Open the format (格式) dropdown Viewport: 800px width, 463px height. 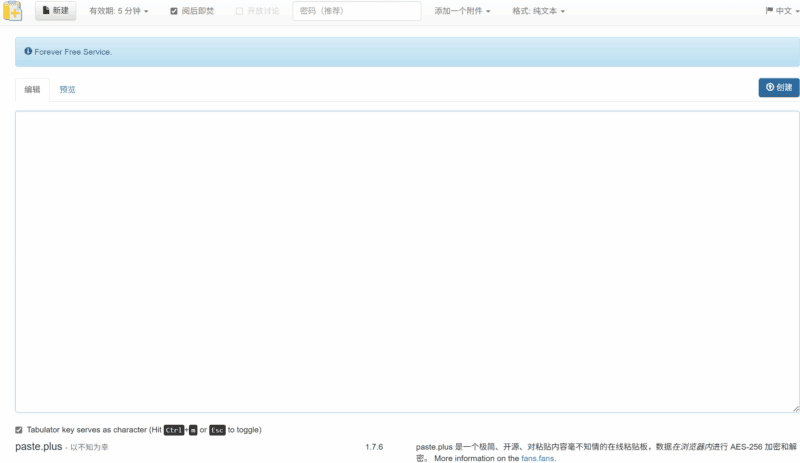(x=538, y=11)
